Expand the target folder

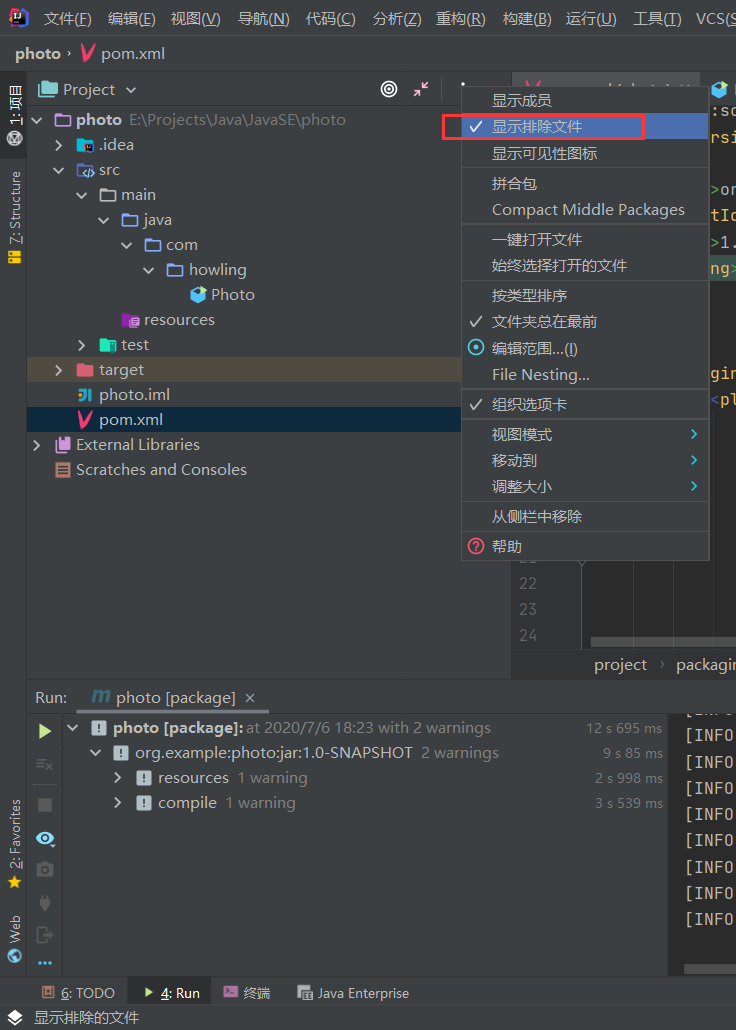pyautogui.click(x=59, y=370)
